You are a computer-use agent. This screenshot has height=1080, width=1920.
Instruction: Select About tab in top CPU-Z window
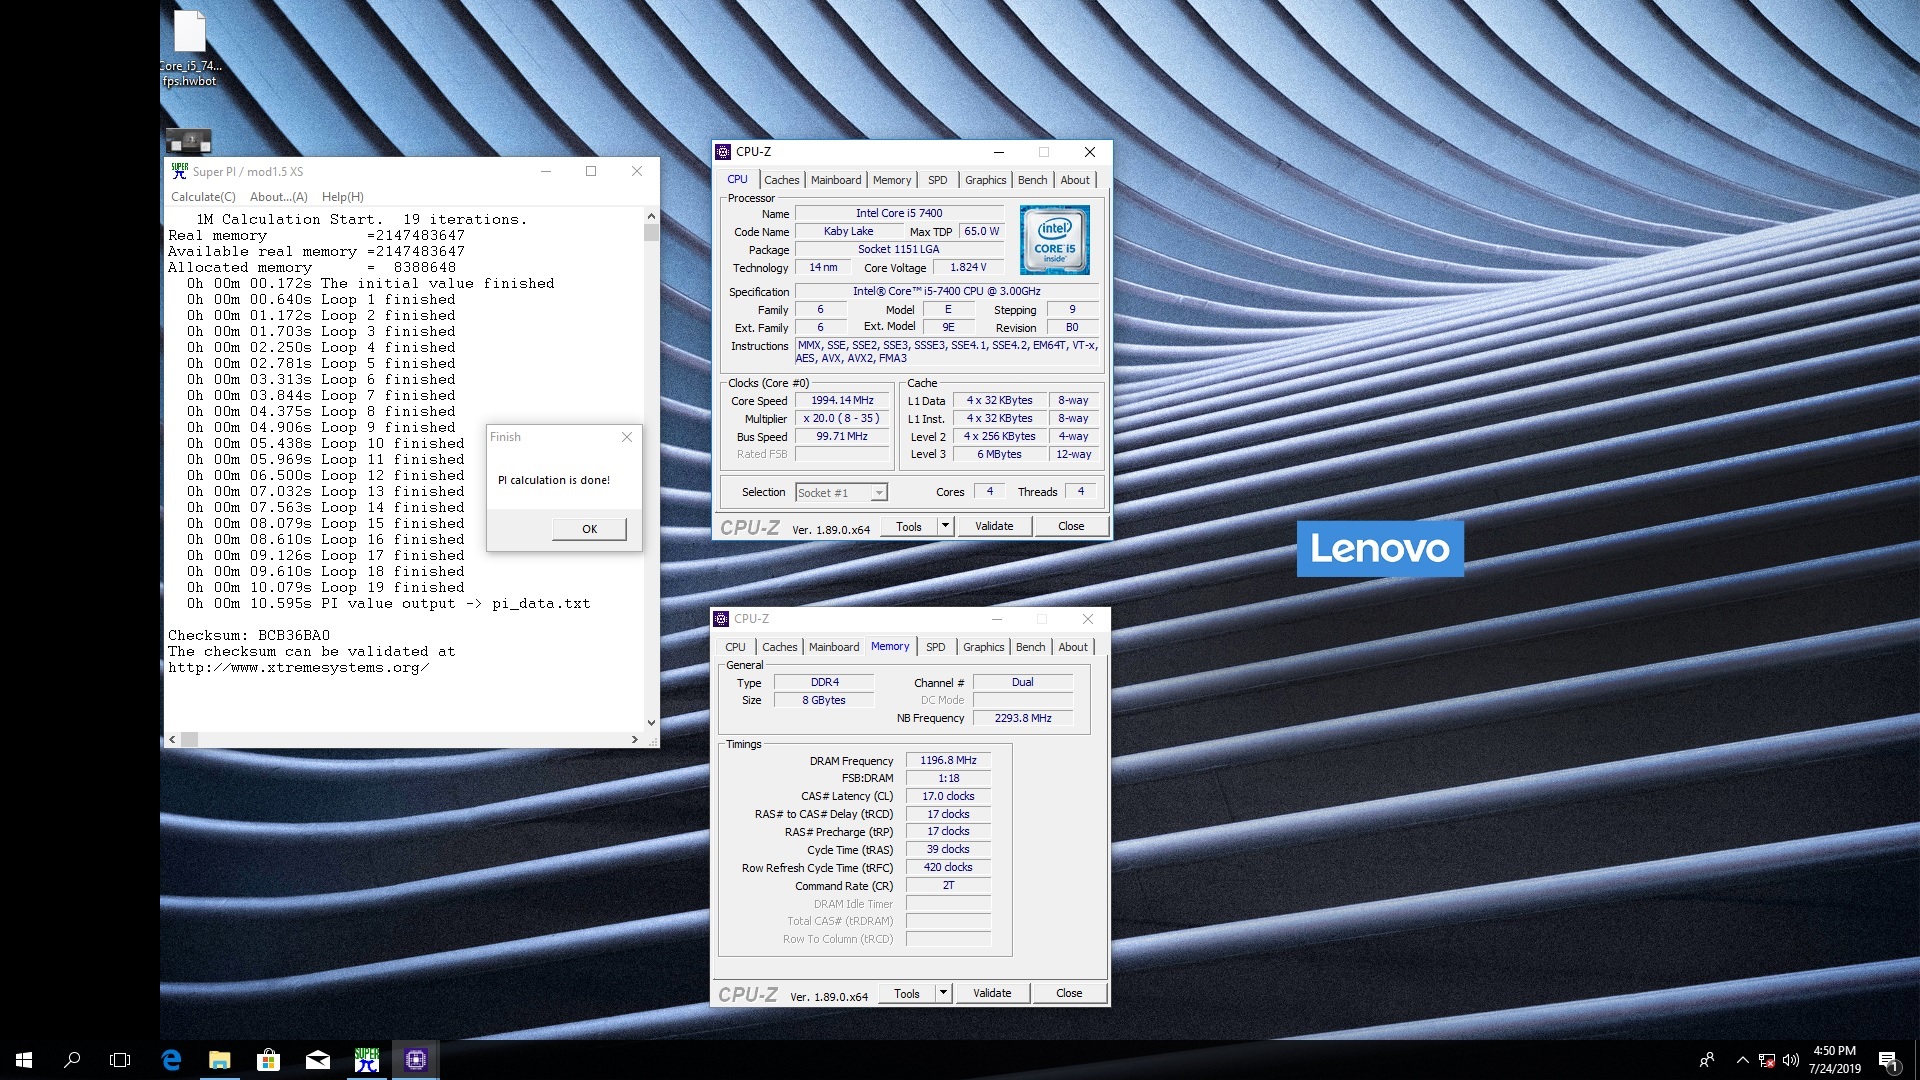[x=1075, y=180]
